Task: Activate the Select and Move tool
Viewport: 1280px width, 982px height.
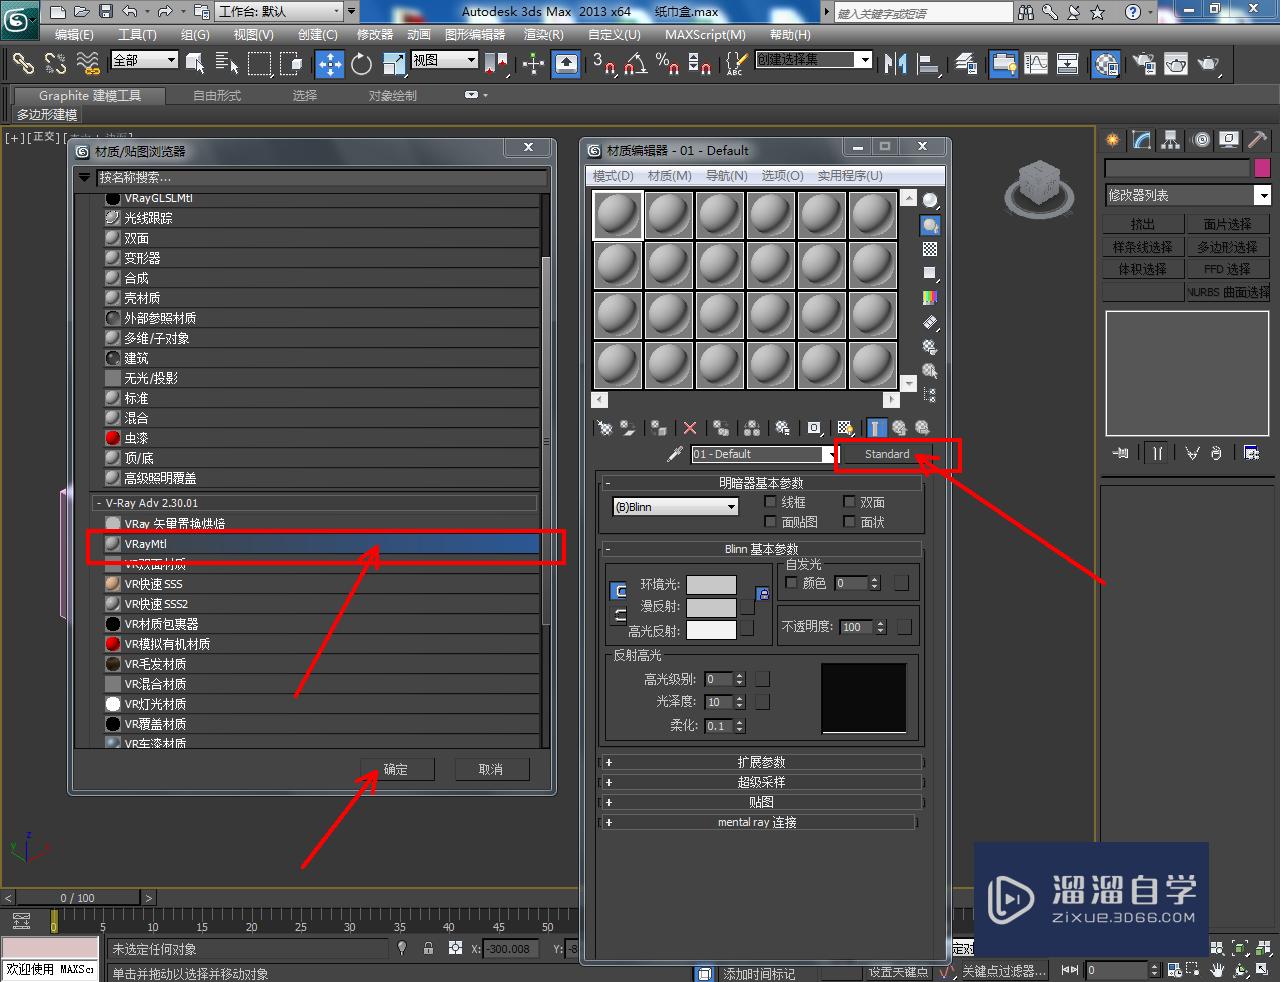Action: (330, 64)
